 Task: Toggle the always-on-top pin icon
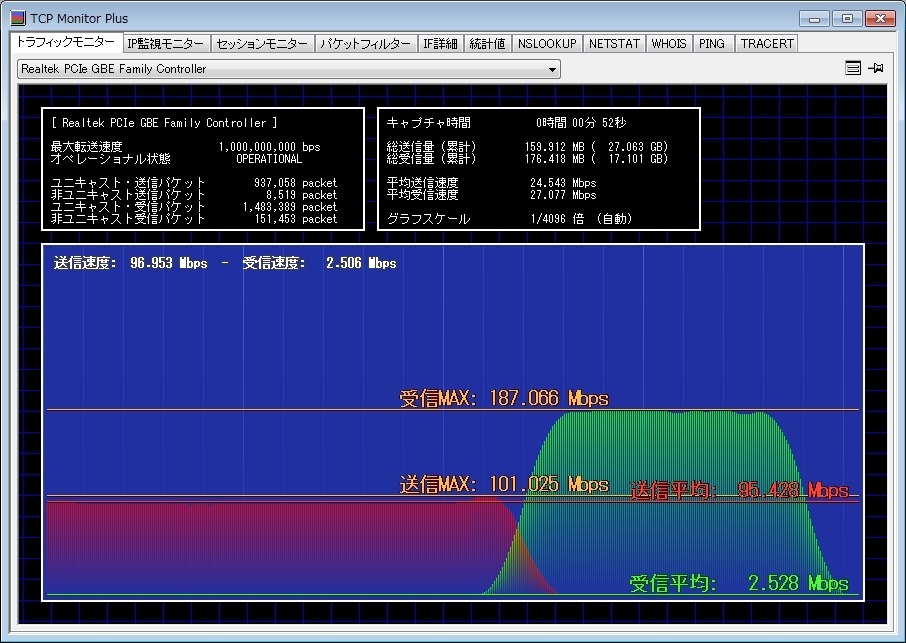(876, 68)
